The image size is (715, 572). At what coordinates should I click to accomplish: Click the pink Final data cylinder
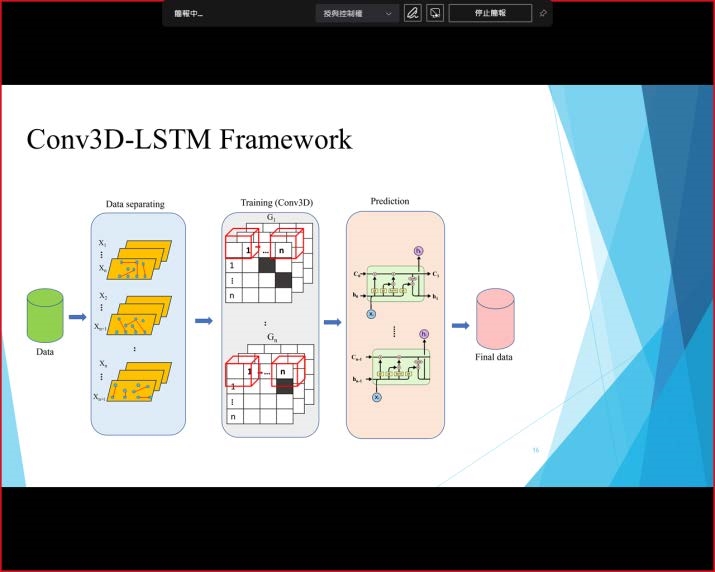[x=495, y=319]
